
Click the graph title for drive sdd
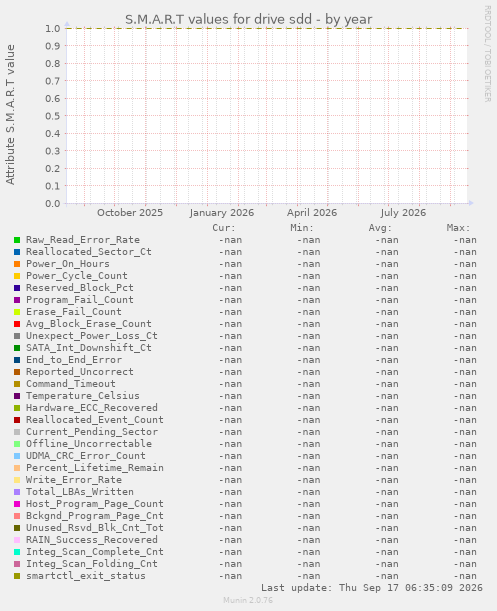(248, 19)
